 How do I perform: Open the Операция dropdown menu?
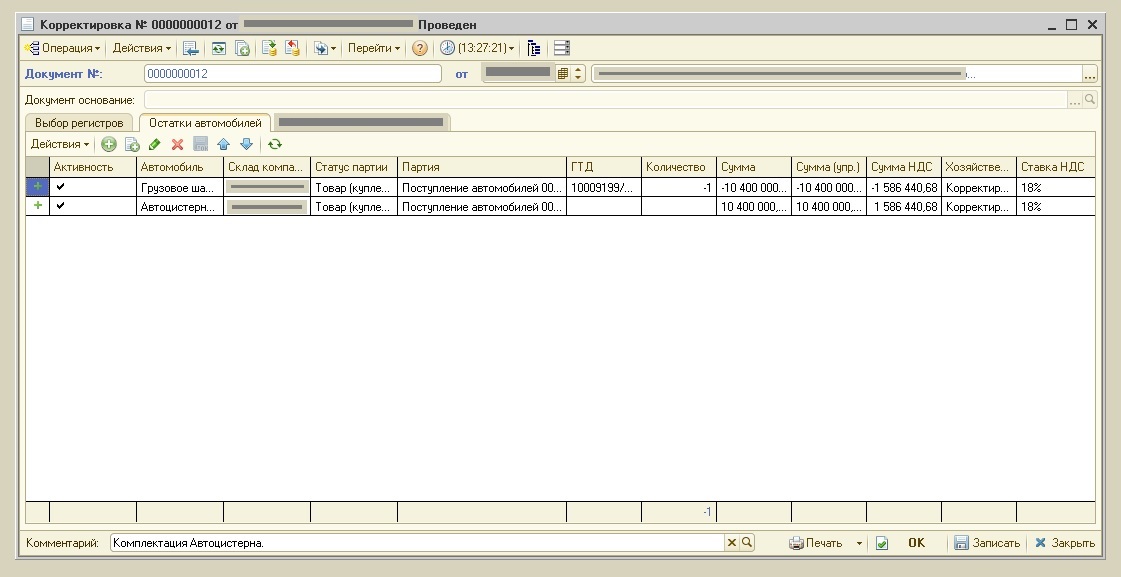point(62,48)
